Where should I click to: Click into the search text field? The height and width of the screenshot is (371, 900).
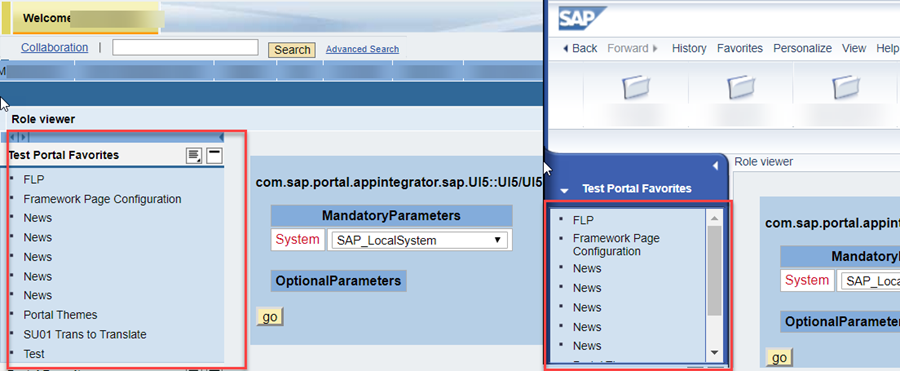click(x=185, y=48)
